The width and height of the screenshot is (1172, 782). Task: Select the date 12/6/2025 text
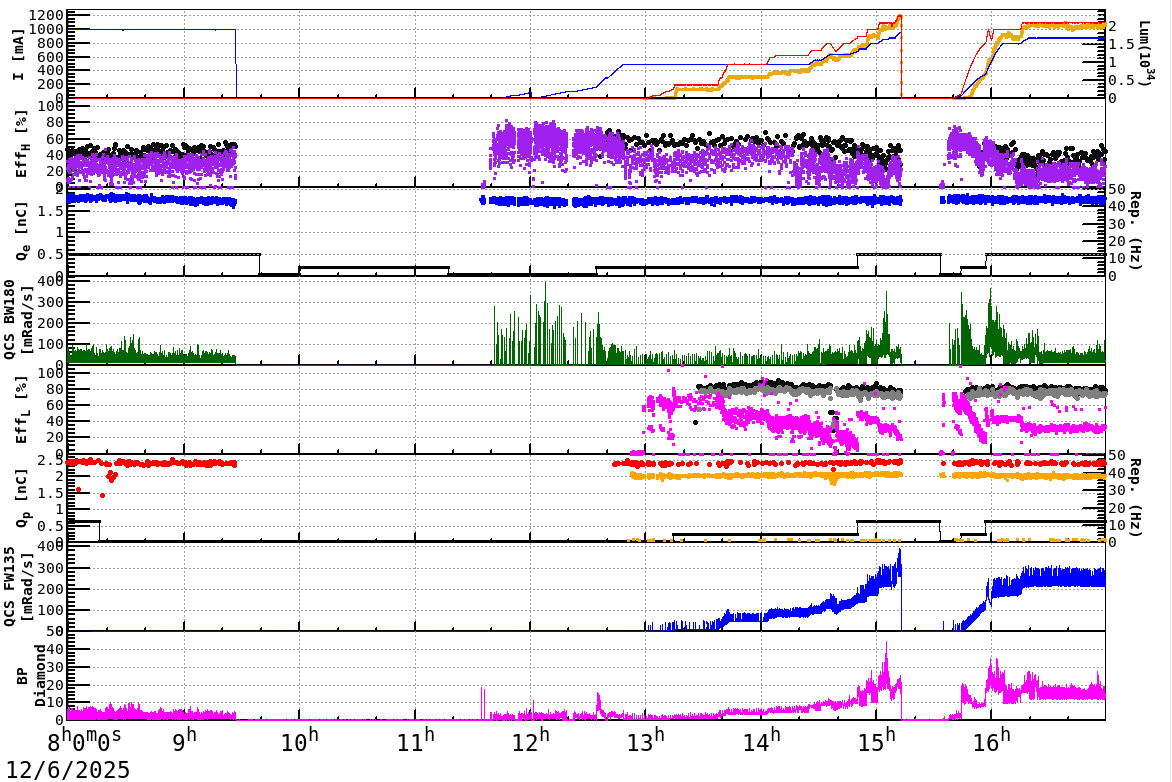point(66,768)
